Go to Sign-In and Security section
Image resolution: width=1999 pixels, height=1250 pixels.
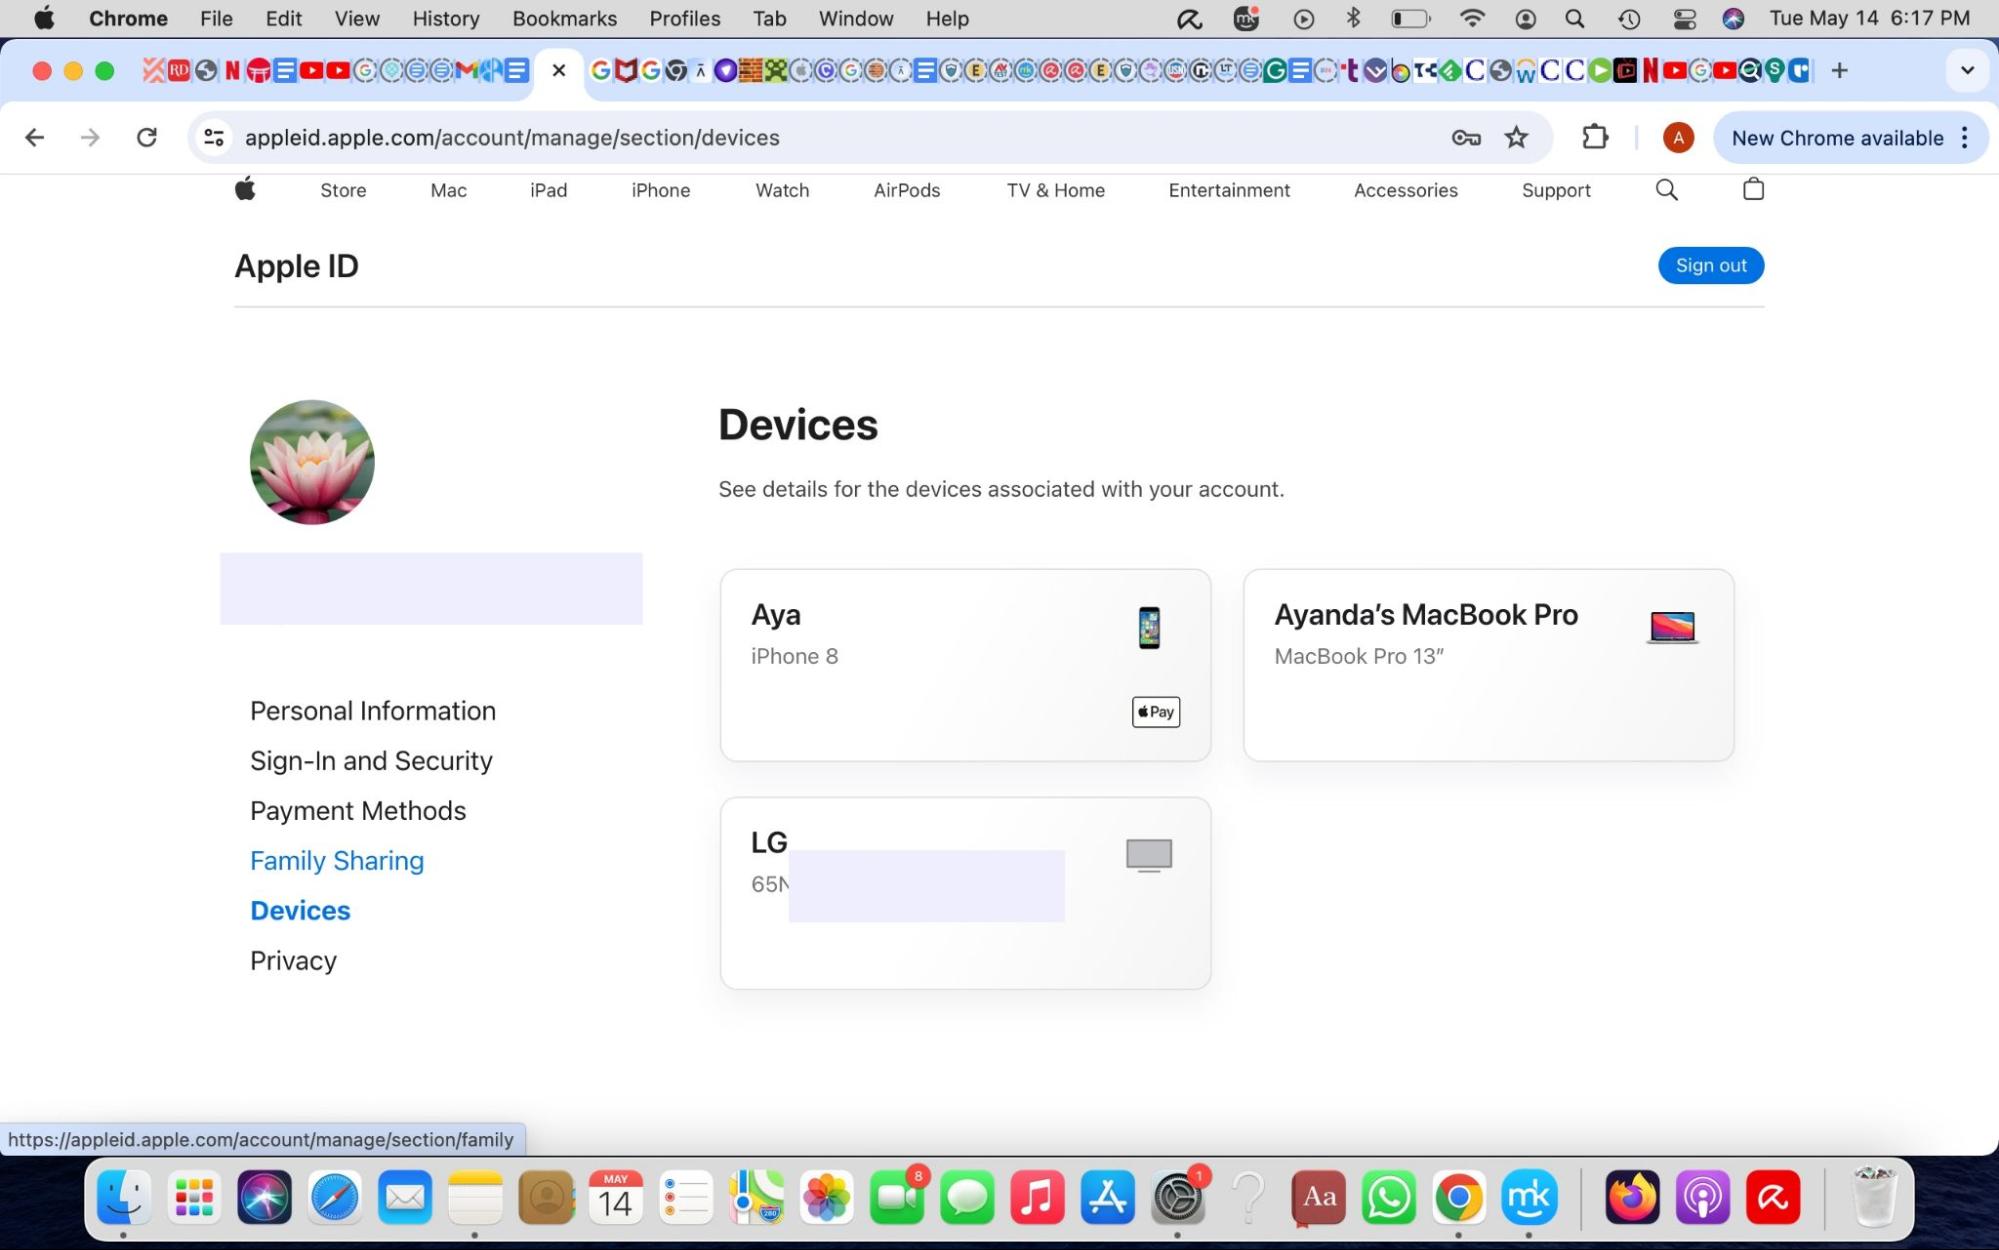[x=371, y=761]
